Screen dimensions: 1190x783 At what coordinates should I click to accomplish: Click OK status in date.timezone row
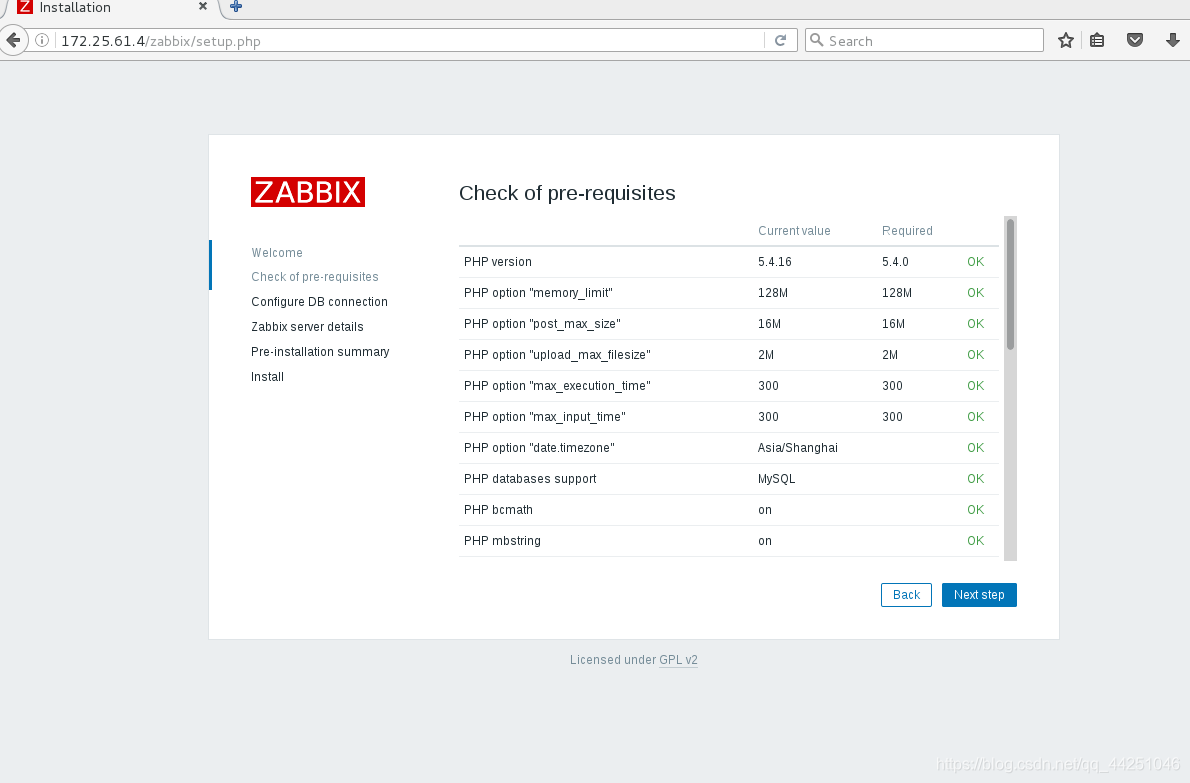click(975, 448)
